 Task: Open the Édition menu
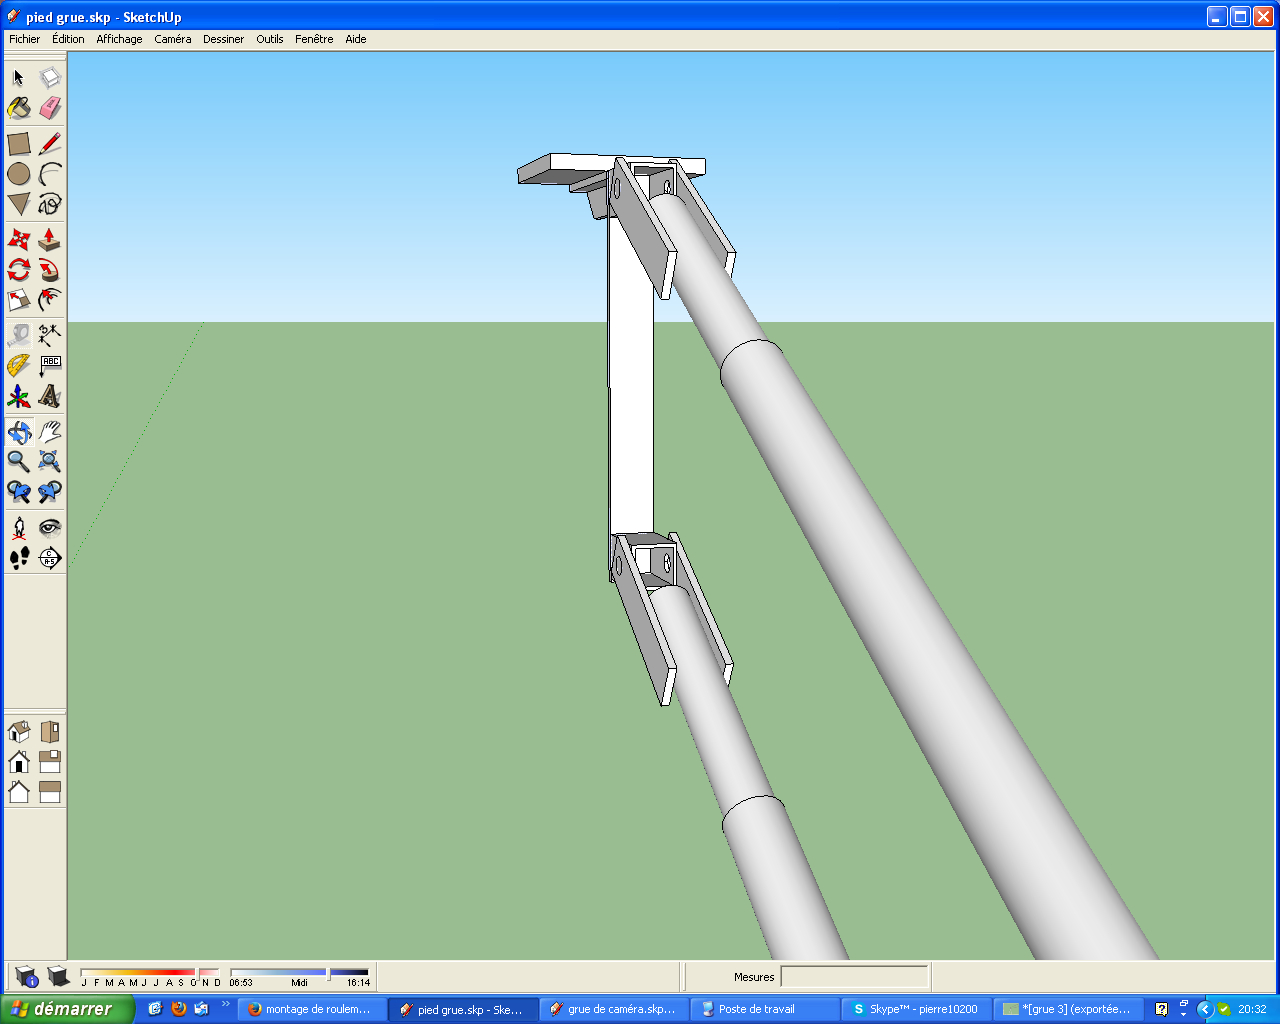point(68,39)
